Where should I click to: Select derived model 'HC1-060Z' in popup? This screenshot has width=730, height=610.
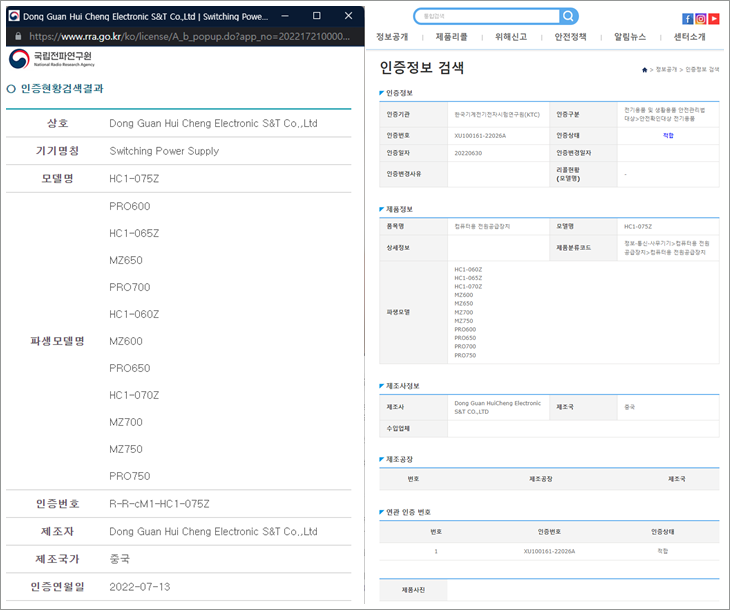pyautogui.click(x=134, y=314)
